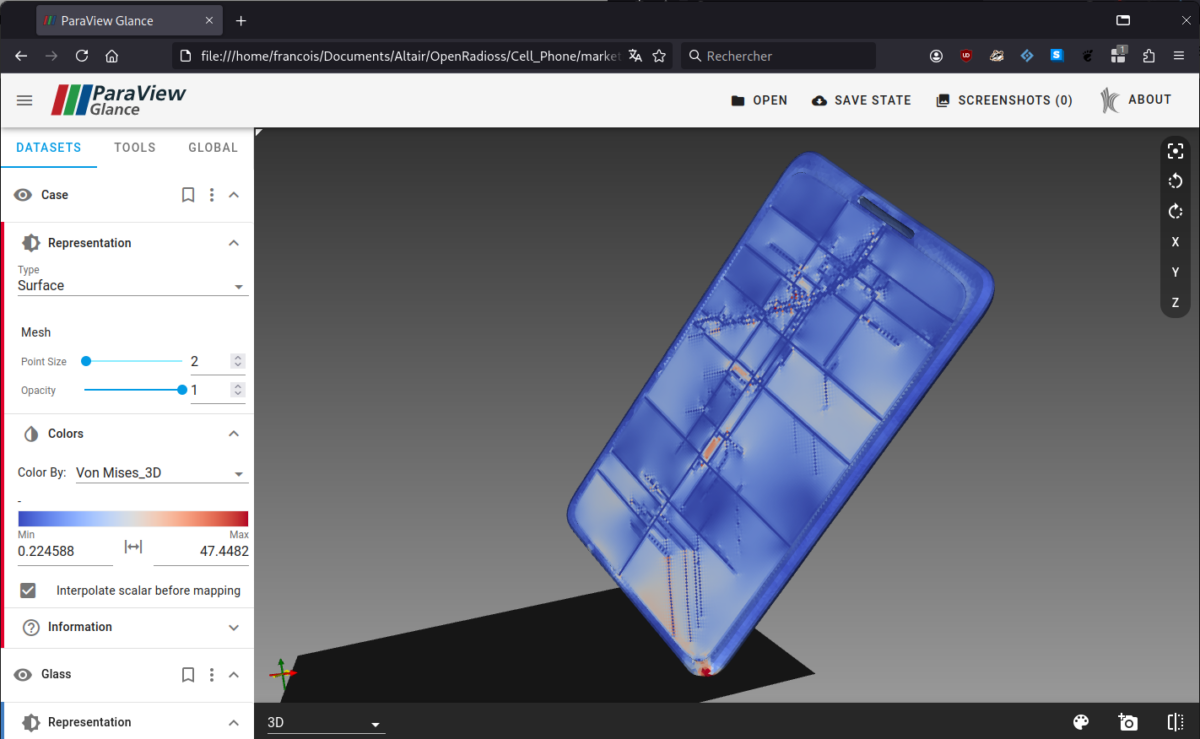Hide the Case dataset with its eye icon
1200x739 pixels.
tap(22, 194)
